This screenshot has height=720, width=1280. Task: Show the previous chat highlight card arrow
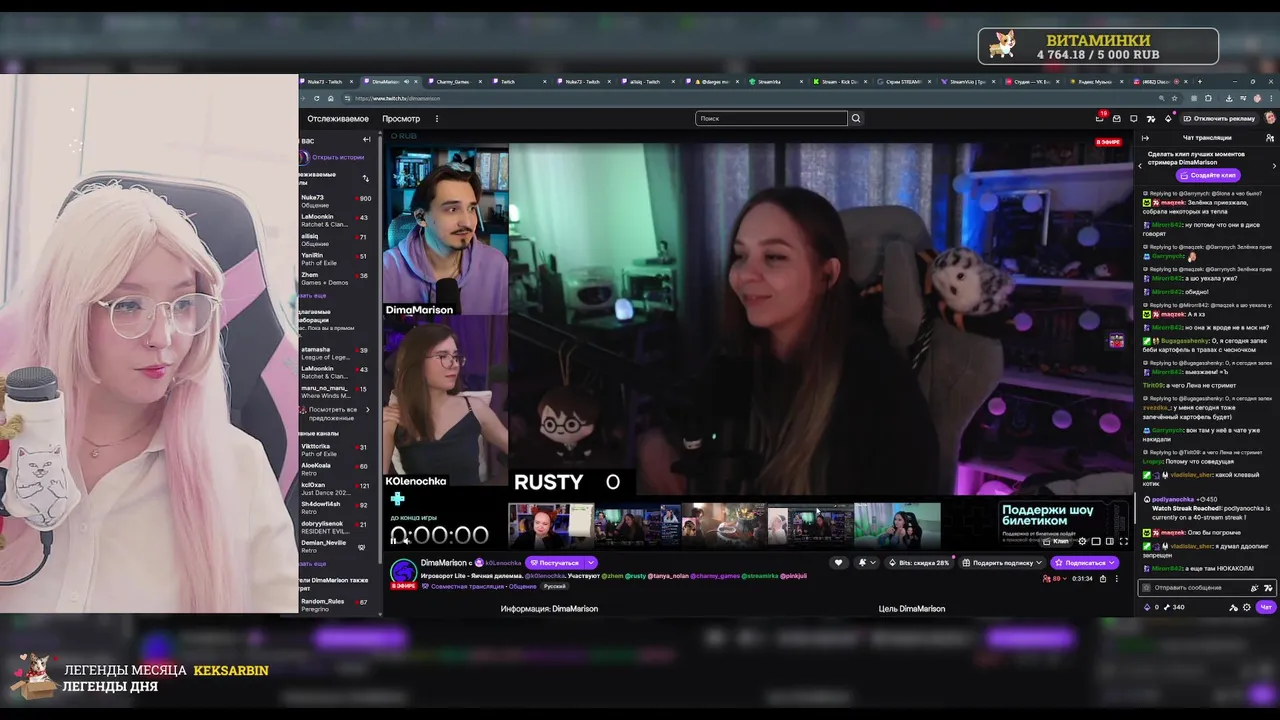(1139, 165)
